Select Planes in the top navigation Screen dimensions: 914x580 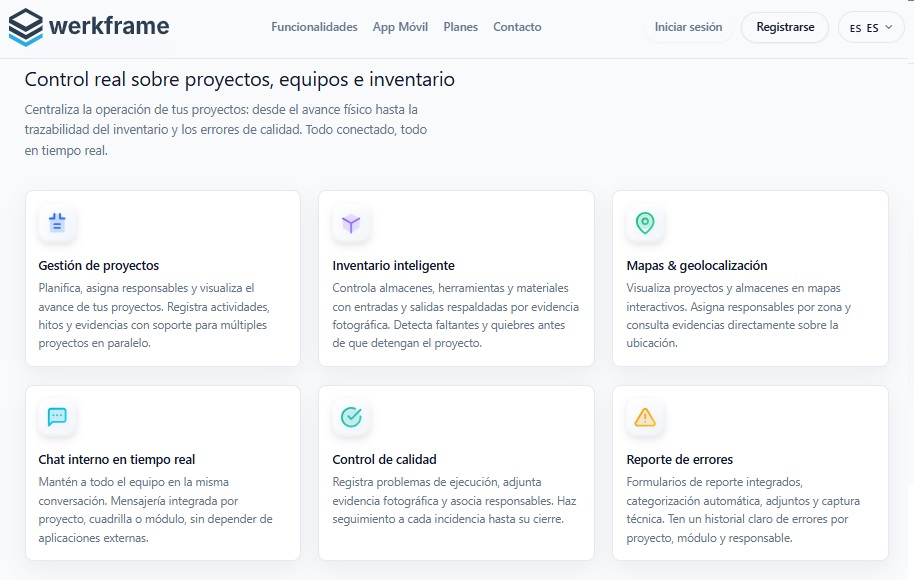460,28
